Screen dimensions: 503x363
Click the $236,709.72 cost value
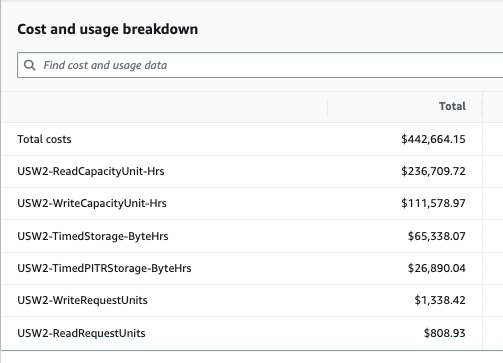pyautogui.click(x=433, y=171)
